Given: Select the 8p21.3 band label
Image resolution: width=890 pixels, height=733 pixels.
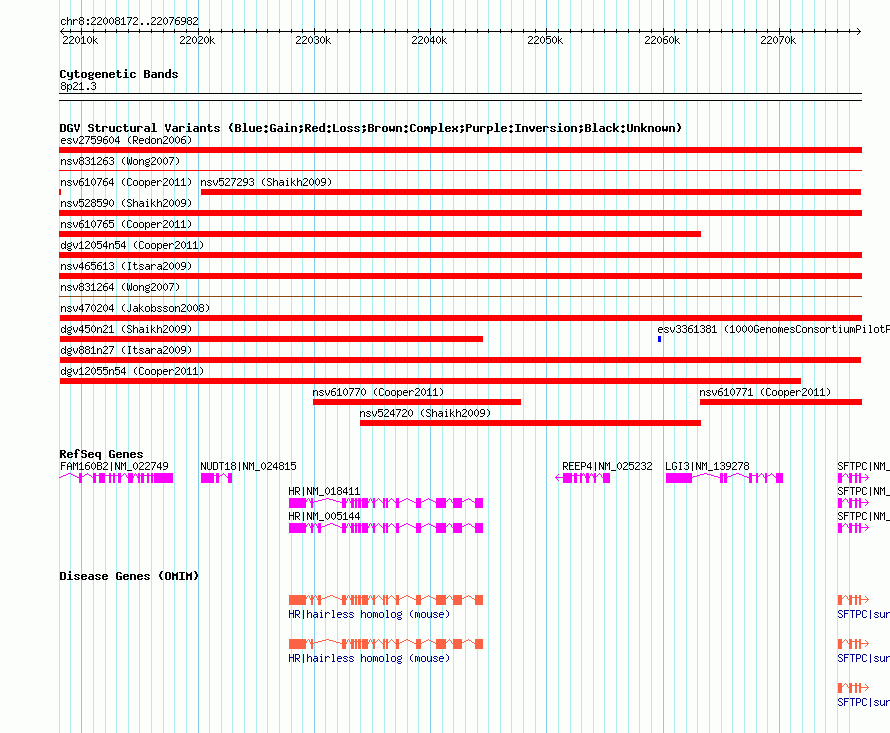Looking at the screenshot, I should point(78,86).
